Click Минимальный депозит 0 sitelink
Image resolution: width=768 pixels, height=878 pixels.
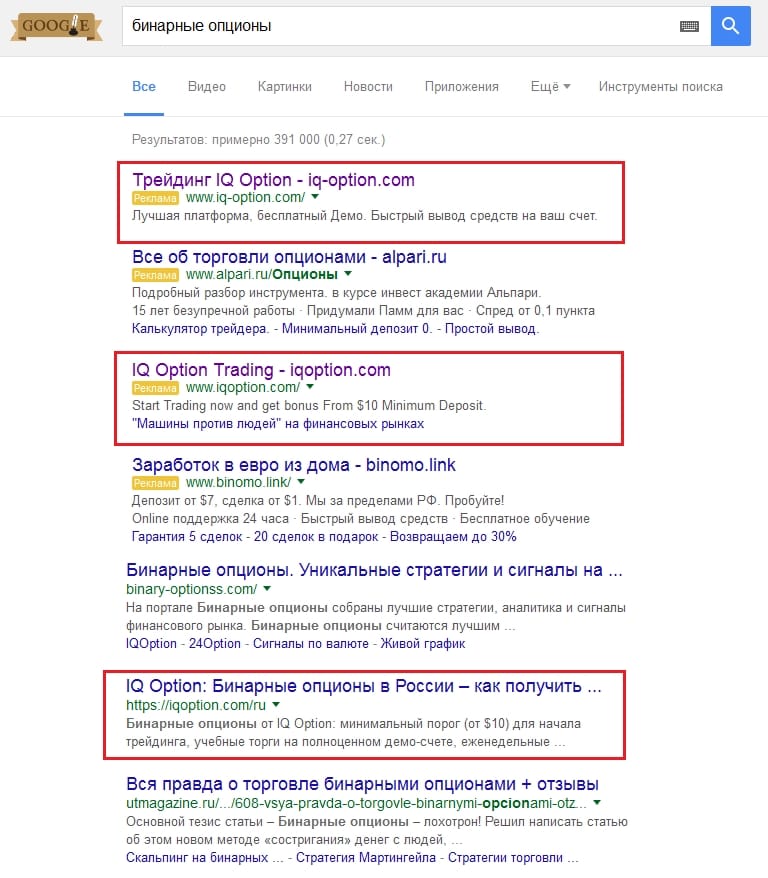coord(356,329)
